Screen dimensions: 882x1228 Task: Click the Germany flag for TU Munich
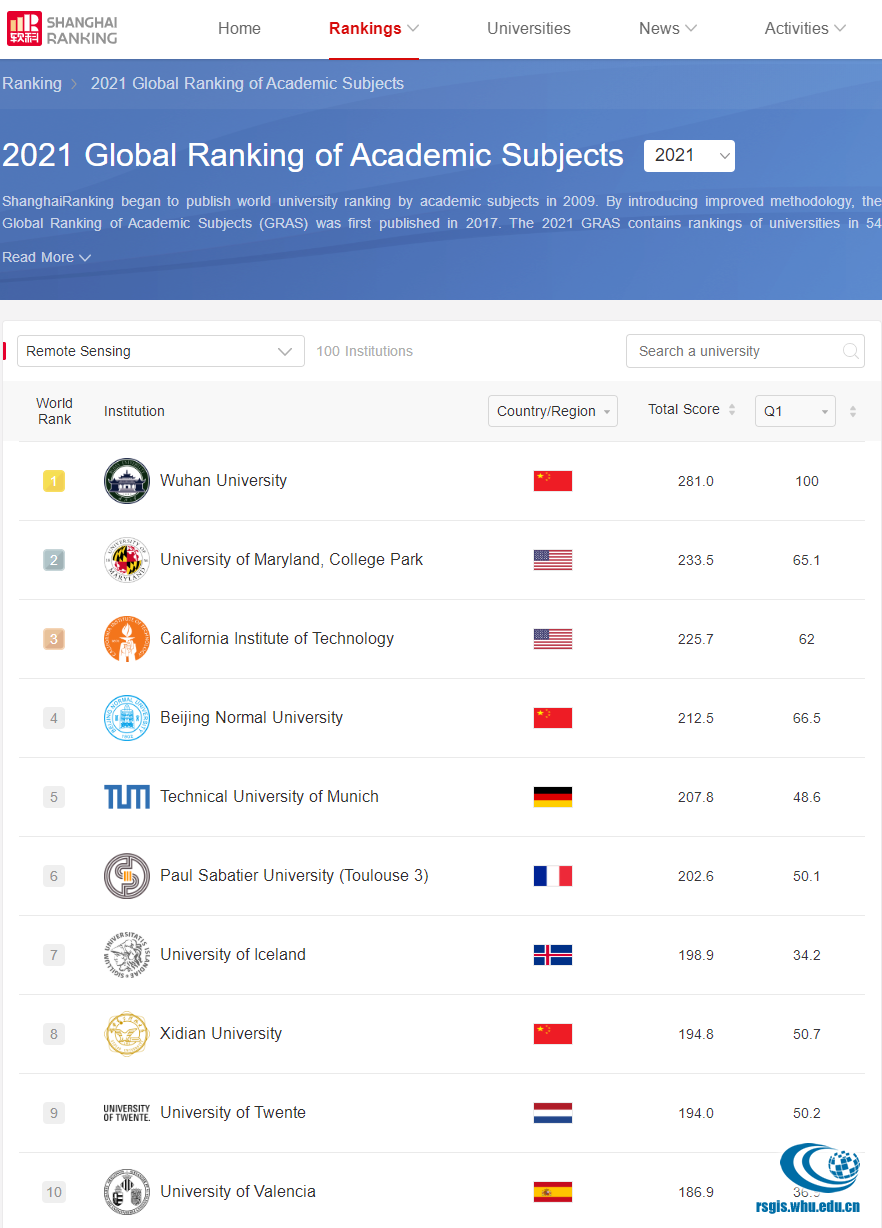pos(553,797)
